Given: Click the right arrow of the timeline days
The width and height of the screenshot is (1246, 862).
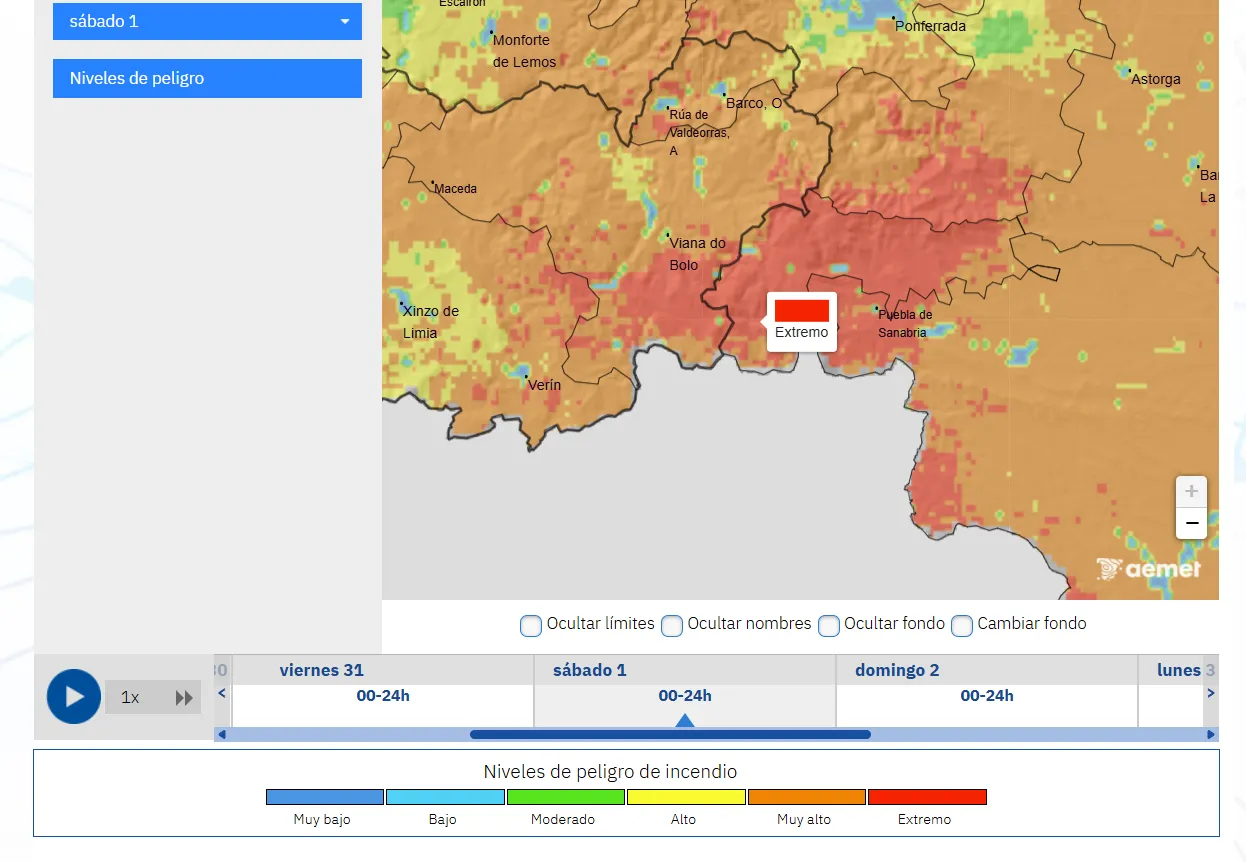Looking at the screenshot, I should point(1211,693).
